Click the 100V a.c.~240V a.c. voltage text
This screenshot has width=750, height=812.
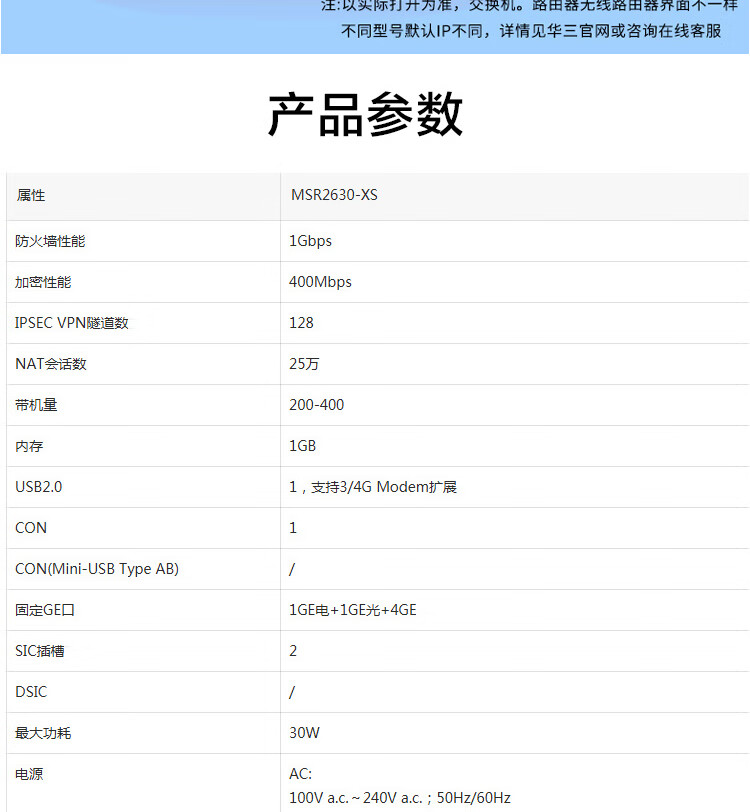point(357,798)
